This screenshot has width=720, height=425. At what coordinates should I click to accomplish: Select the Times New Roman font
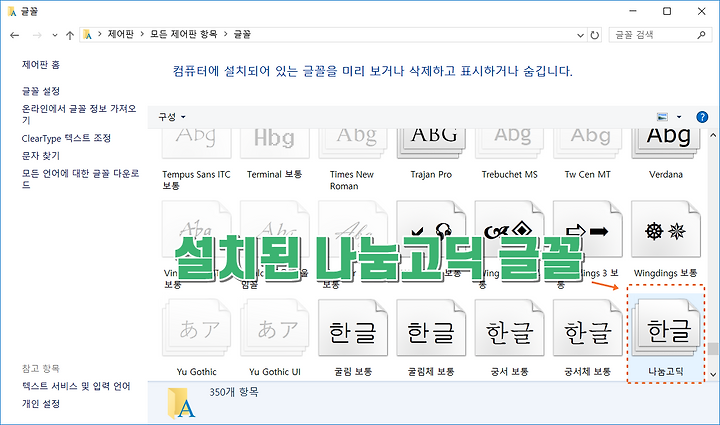(x=352, y=158)
